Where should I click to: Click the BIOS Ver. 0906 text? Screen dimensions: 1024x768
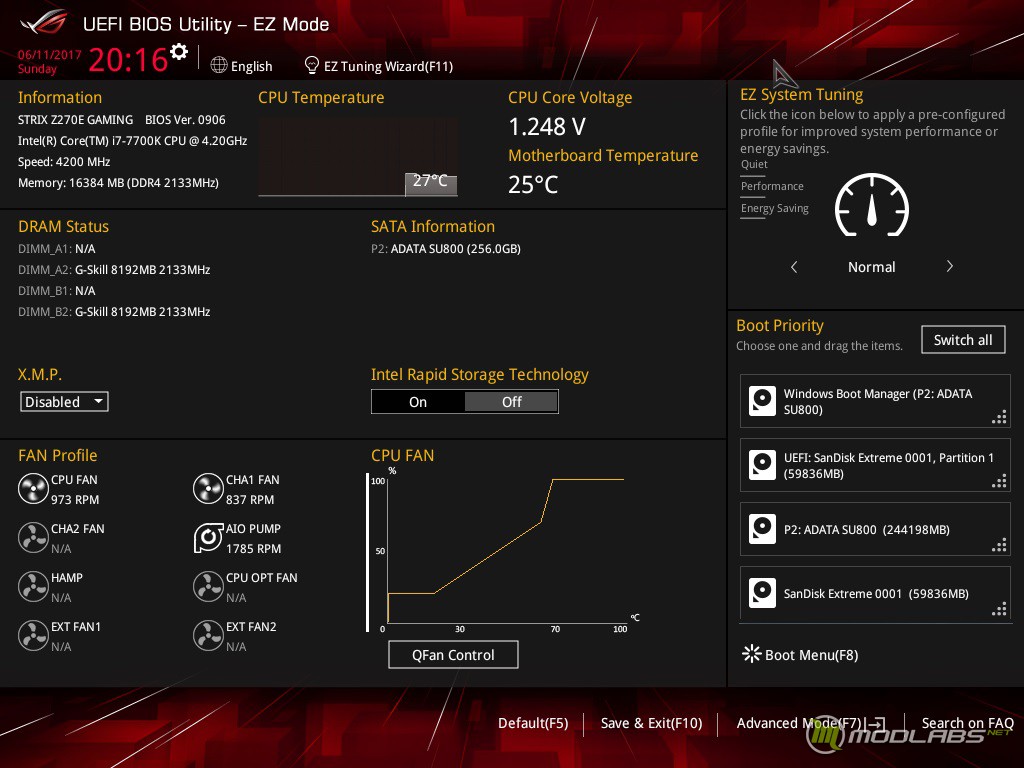point(185,120)
